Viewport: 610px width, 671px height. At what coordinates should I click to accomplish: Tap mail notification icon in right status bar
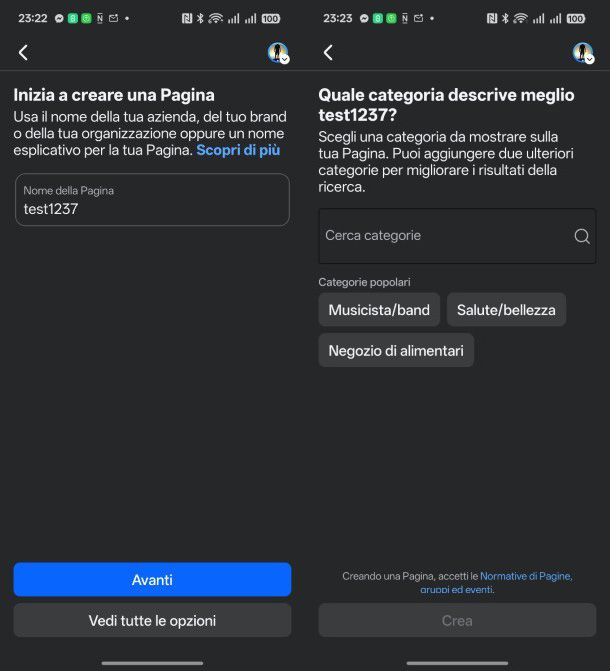tap(418, 18)
